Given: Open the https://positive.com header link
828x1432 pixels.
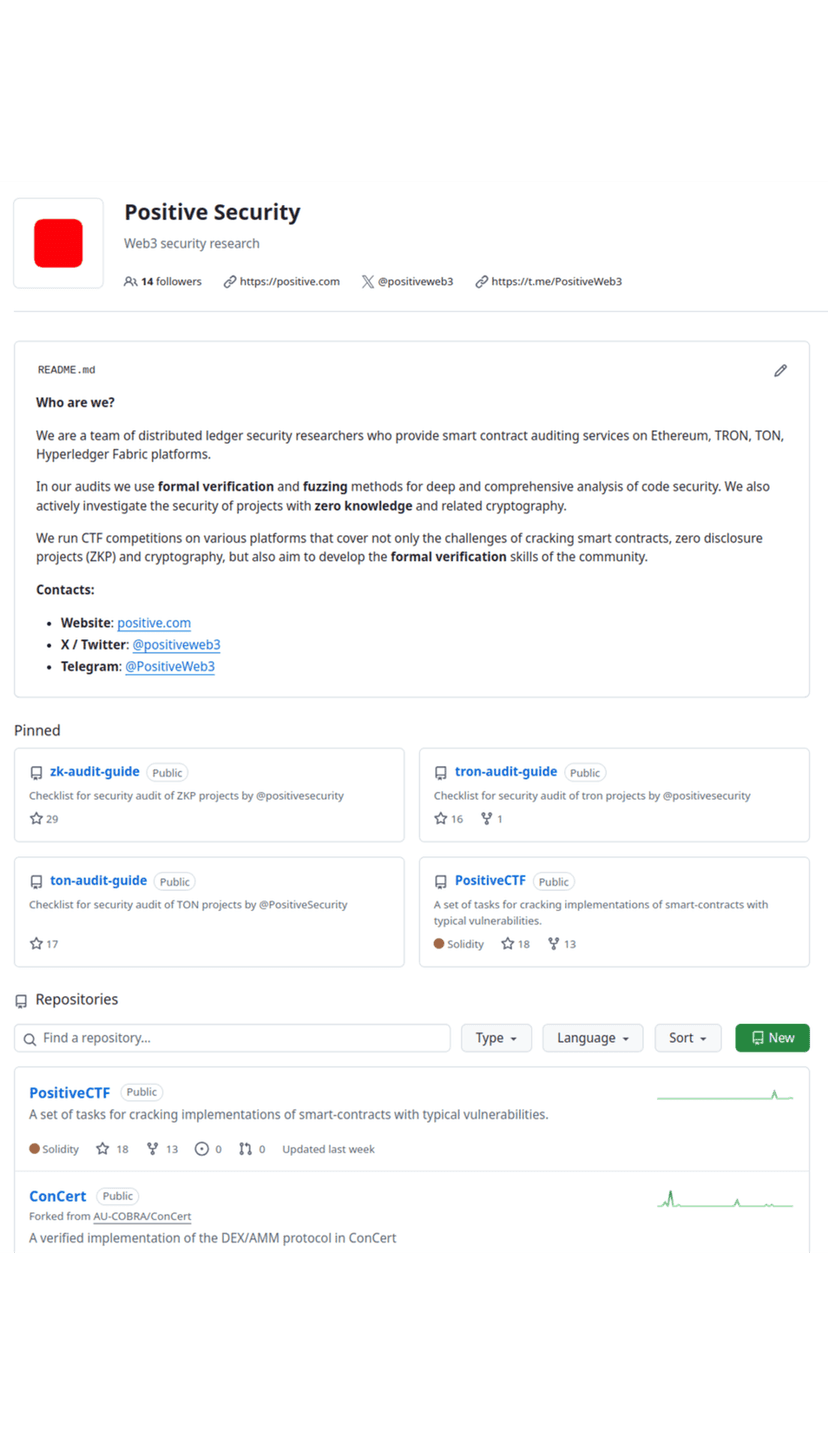Looking at the screenshot, I should 290,282.
